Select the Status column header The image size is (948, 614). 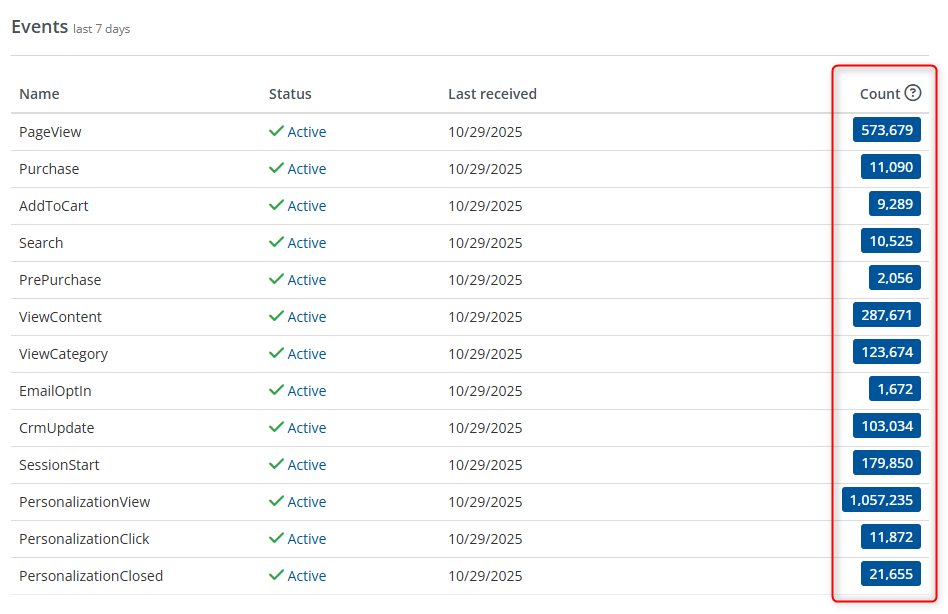[290, 94]
